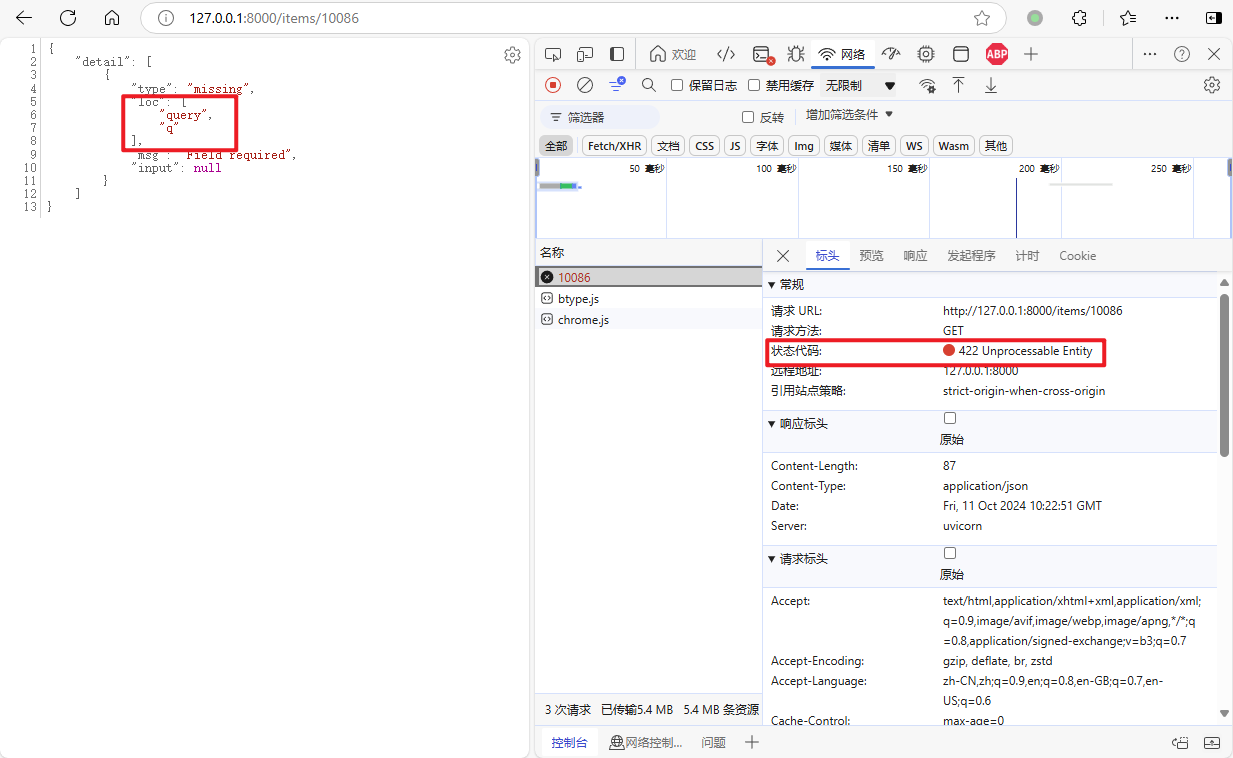
Task: Open the favorites list icon in browser toolbar
Action: [x=1128, y=18]
